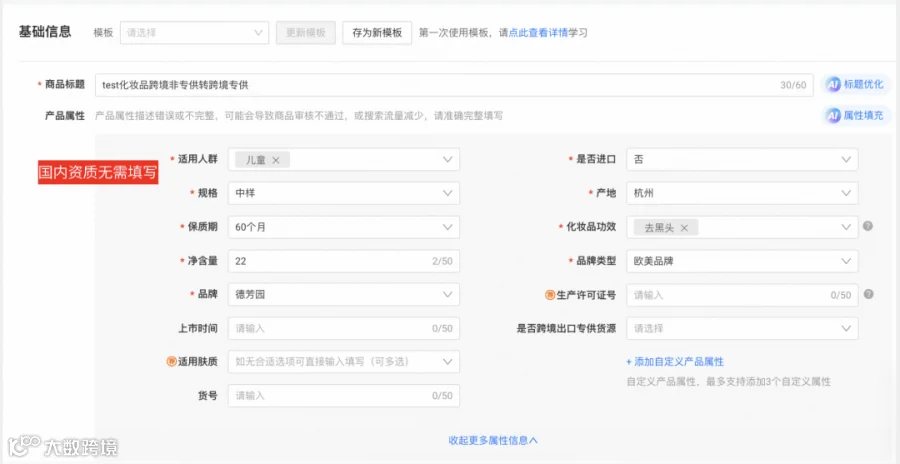Click recommended badge icon next to 生产许可证号
The width and height of the screenshot is (900, 464).
coord(549,295)
